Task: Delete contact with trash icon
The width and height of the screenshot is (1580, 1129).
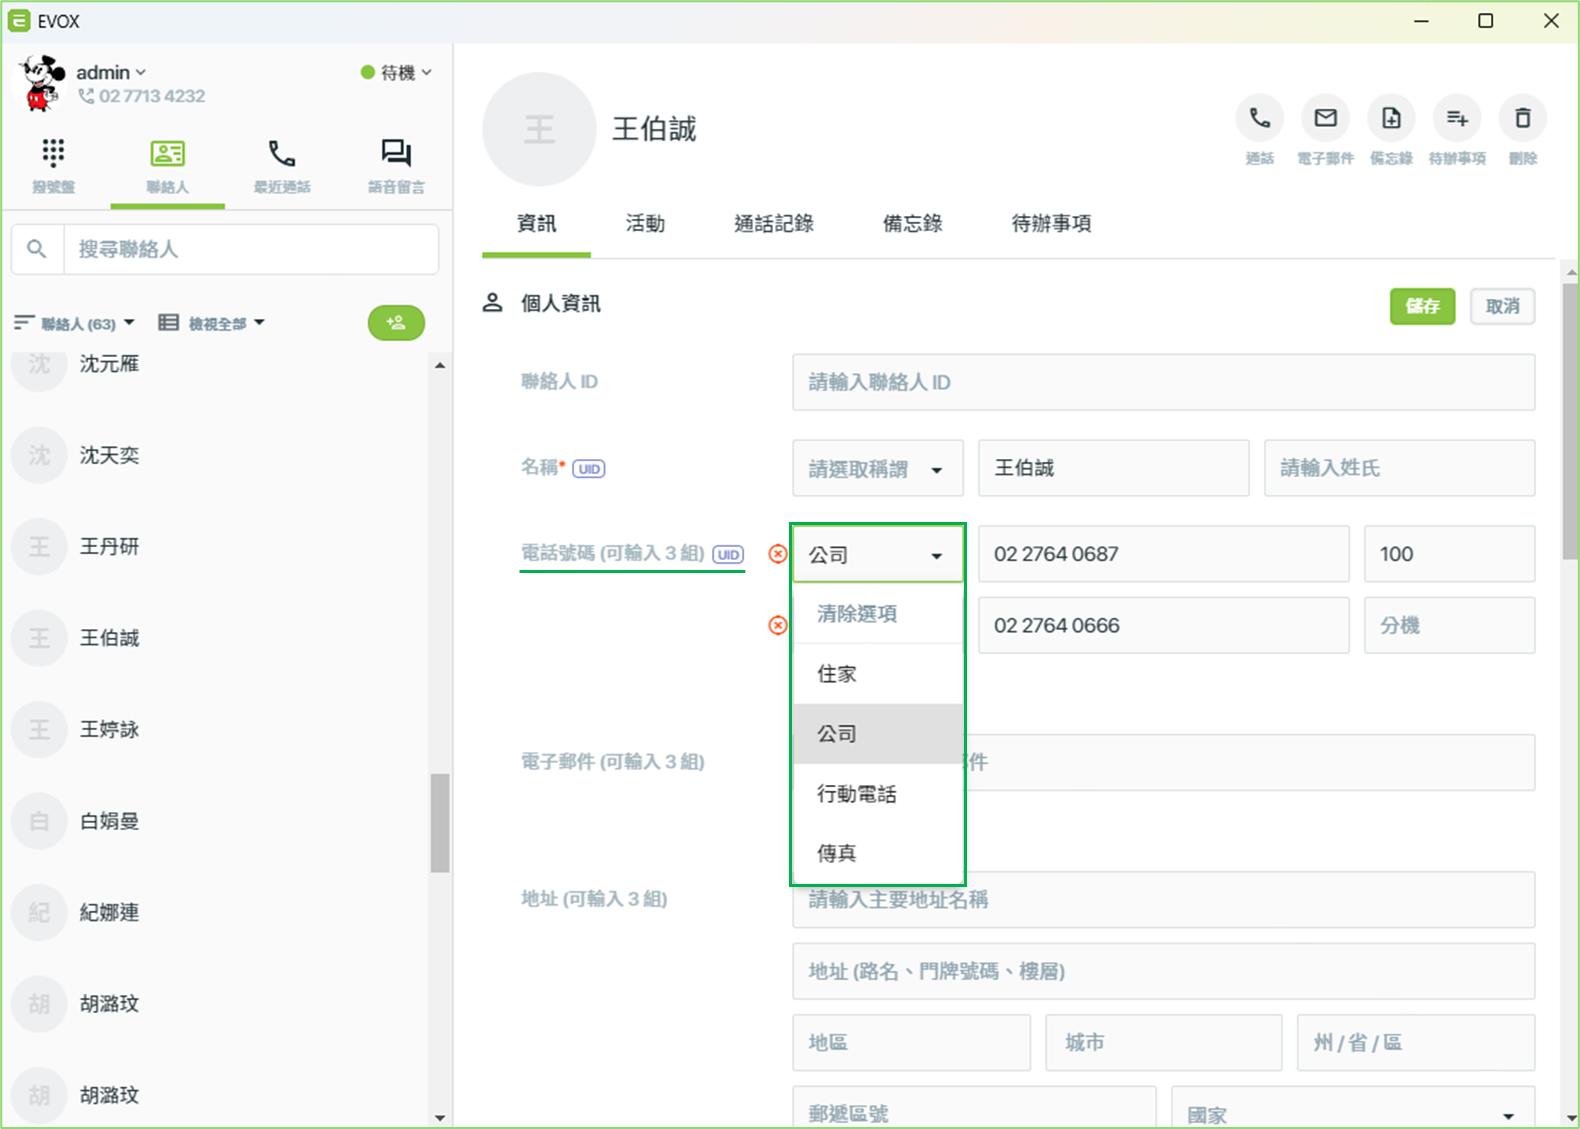Action: (1523, 119)
